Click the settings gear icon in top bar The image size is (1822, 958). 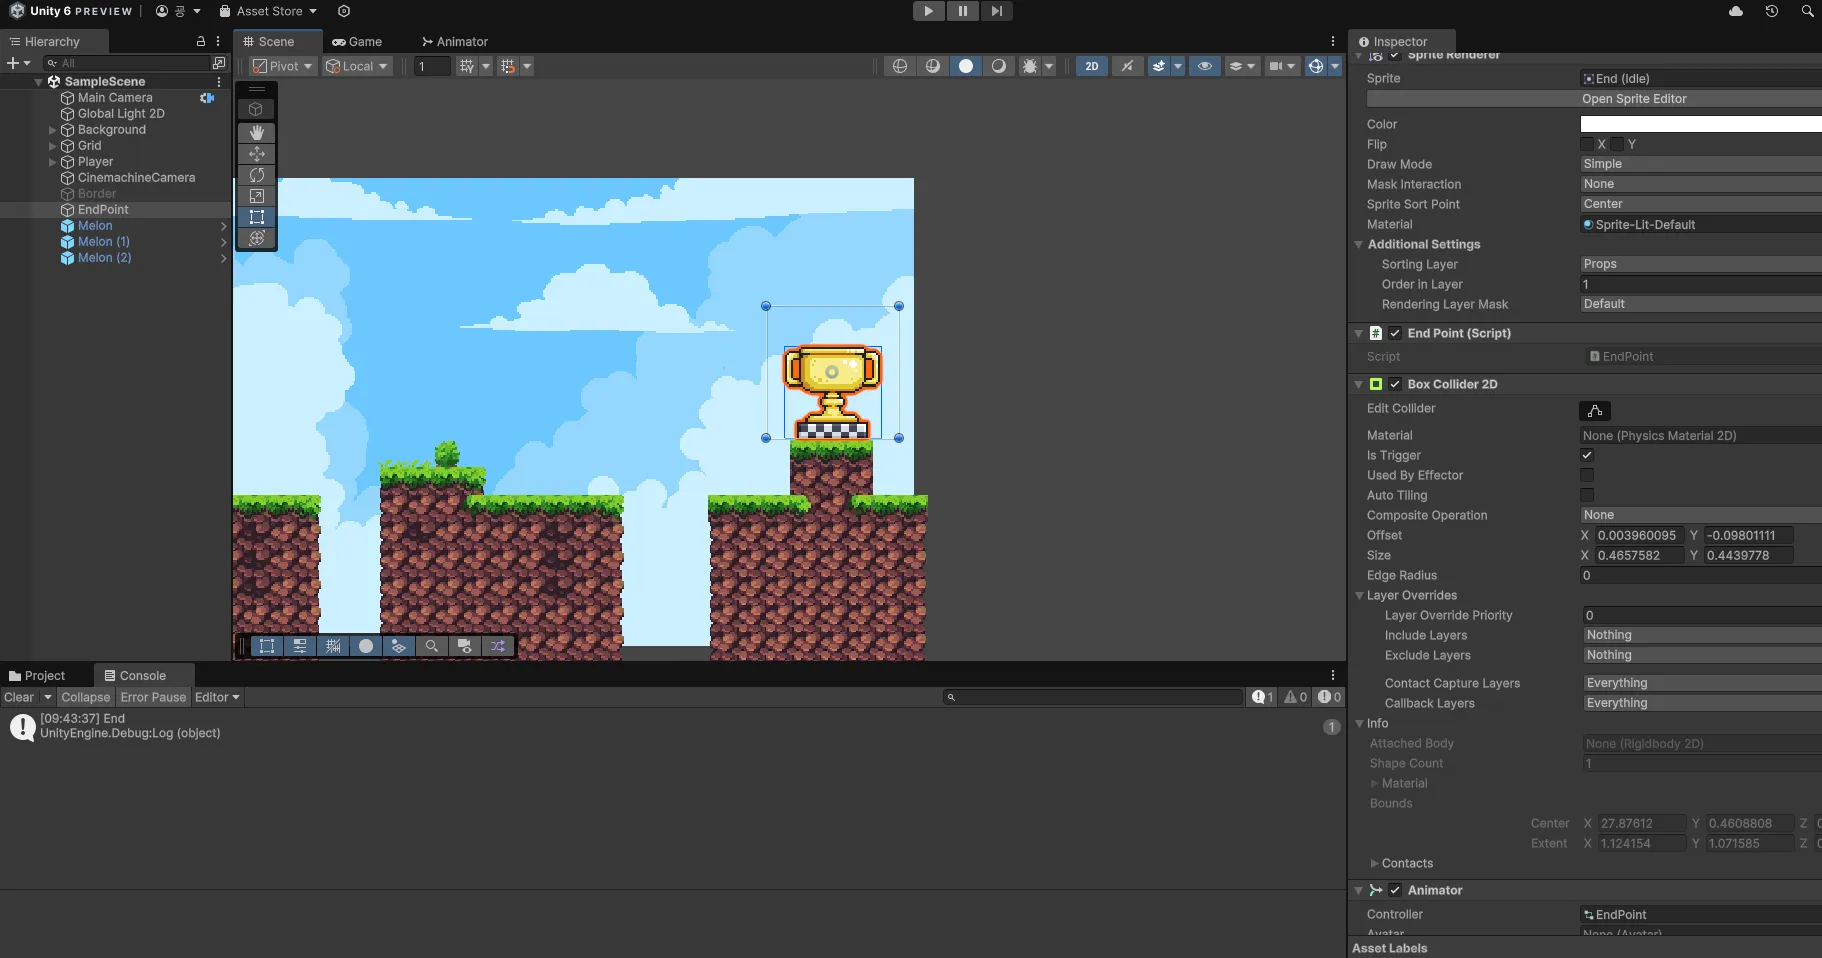(x=344, y=11)
